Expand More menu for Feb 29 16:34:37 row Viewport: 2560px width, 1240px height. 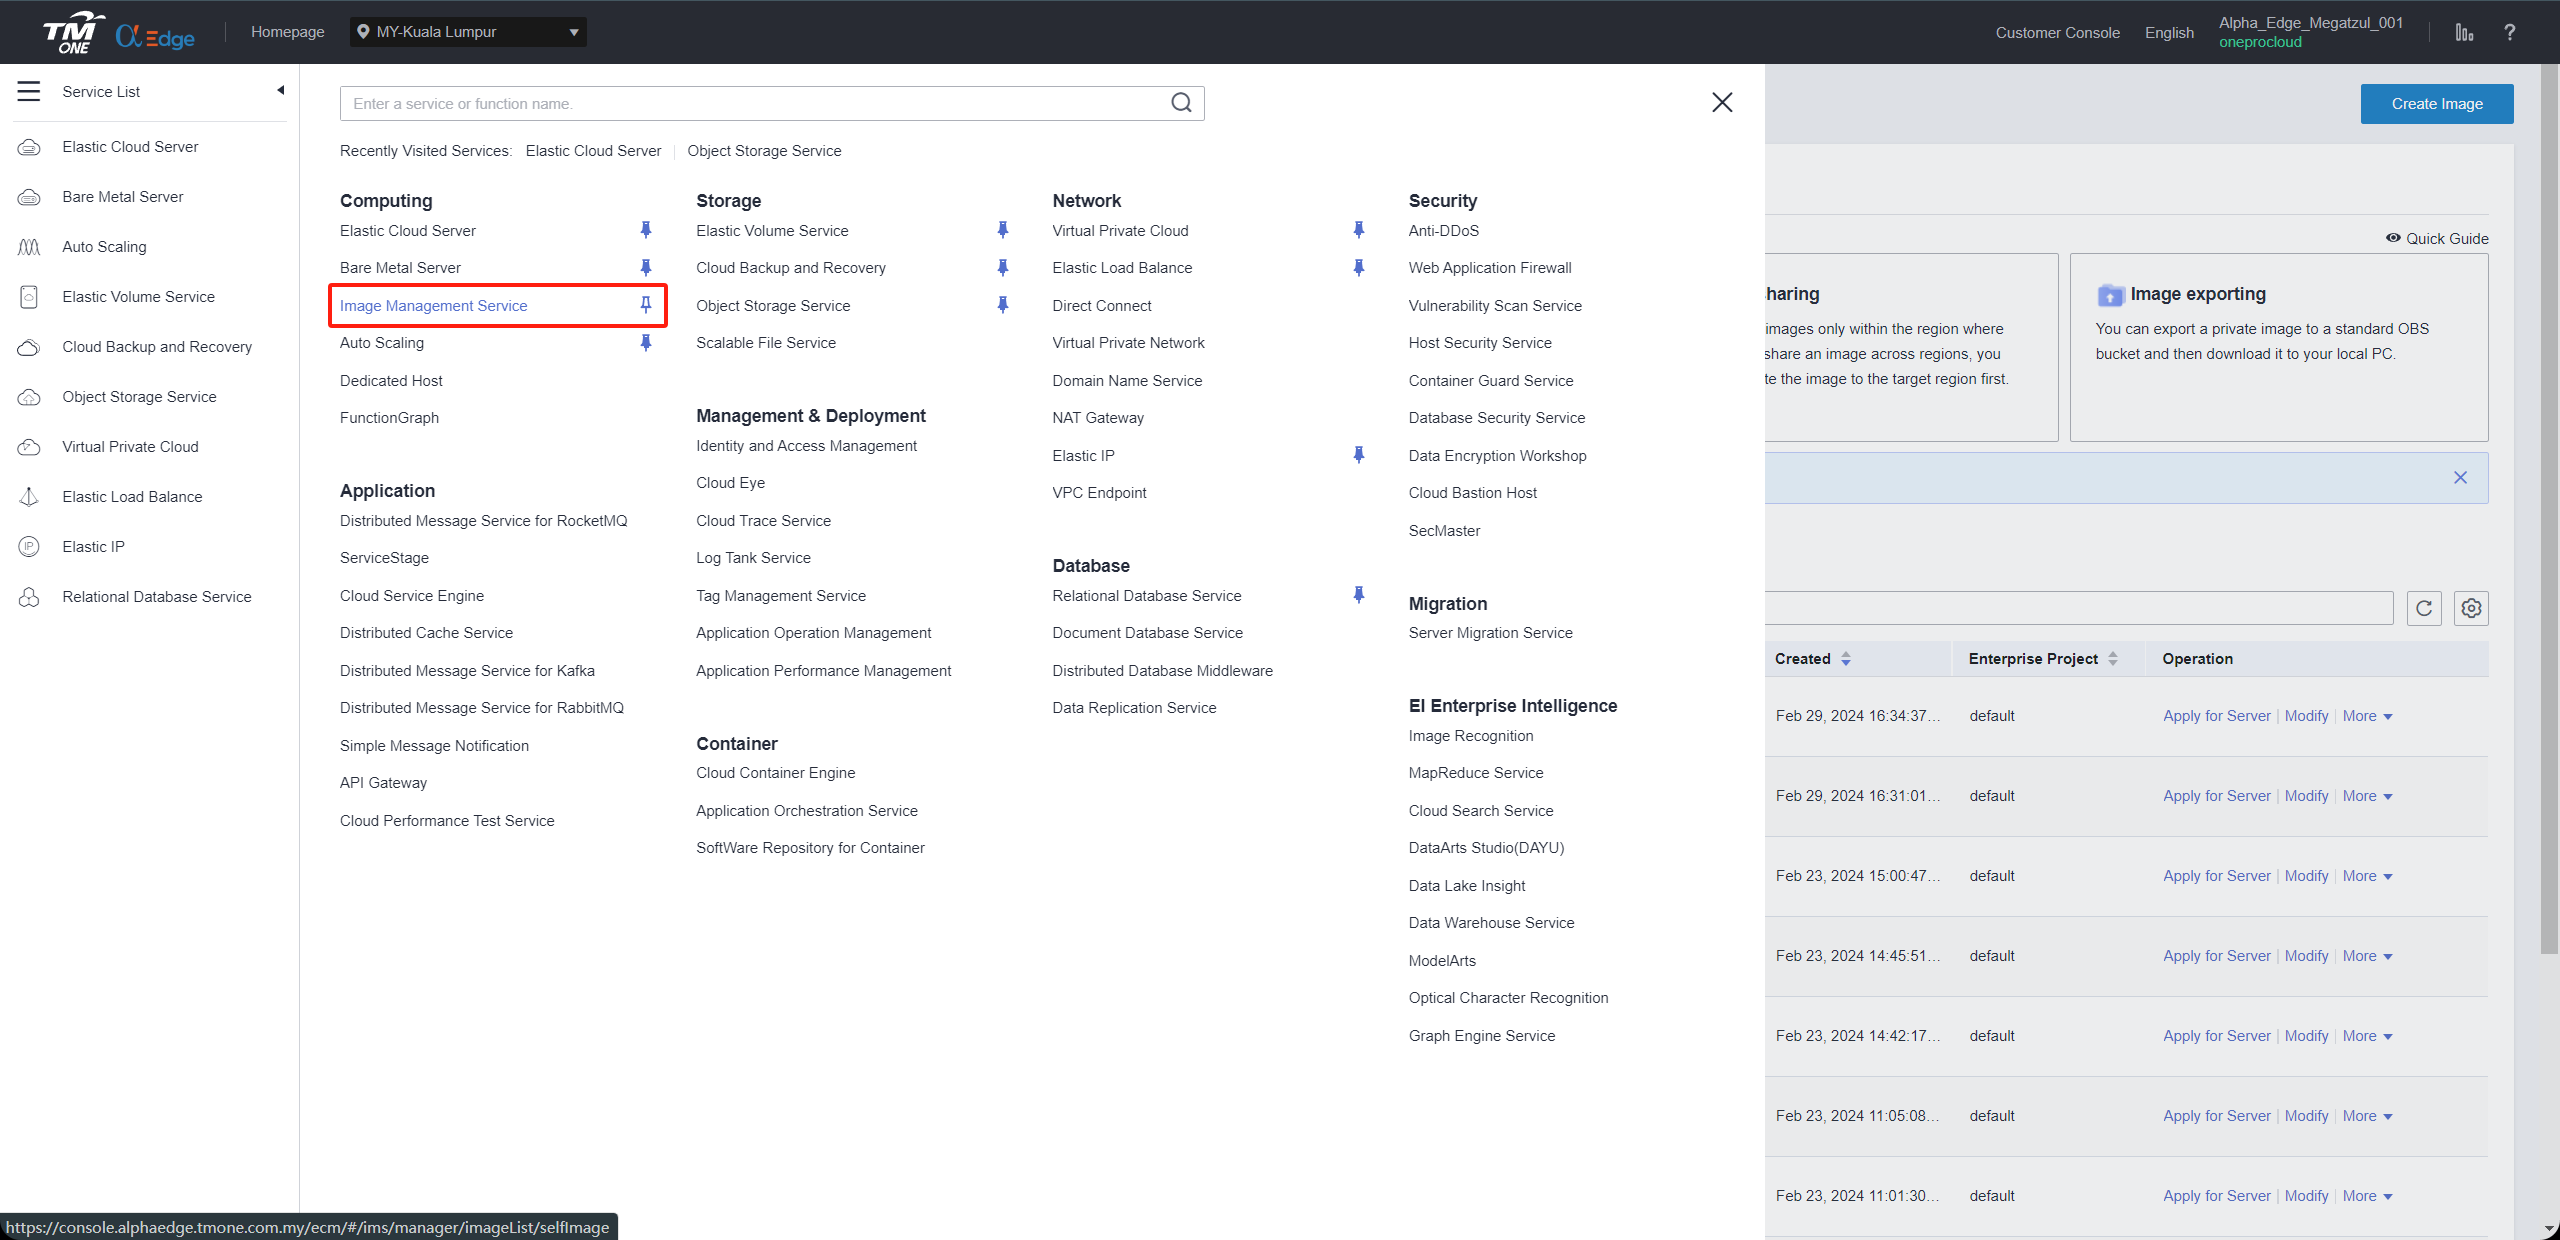point(2367,716)
